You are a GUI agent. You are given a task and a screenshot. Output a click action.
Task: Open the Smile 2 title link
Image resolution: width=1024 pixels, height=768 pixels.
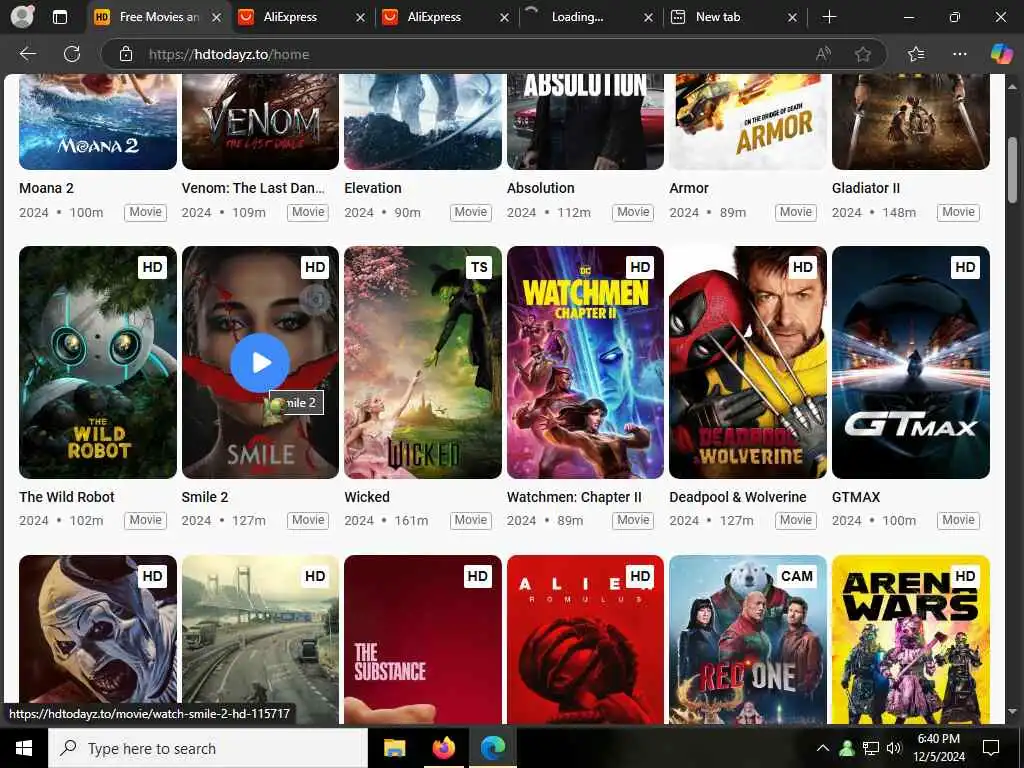205,497
